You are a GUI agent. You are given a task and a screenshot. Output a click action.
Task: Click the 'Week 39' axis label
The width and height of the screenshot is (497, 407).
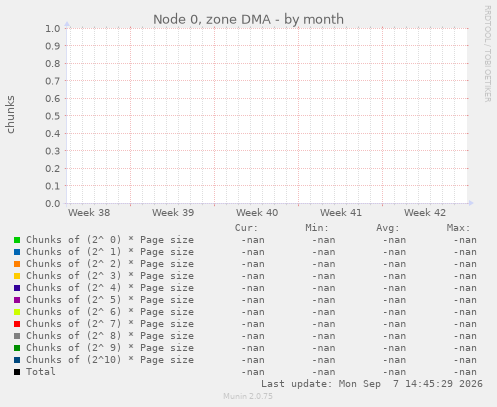click(173, 213)
